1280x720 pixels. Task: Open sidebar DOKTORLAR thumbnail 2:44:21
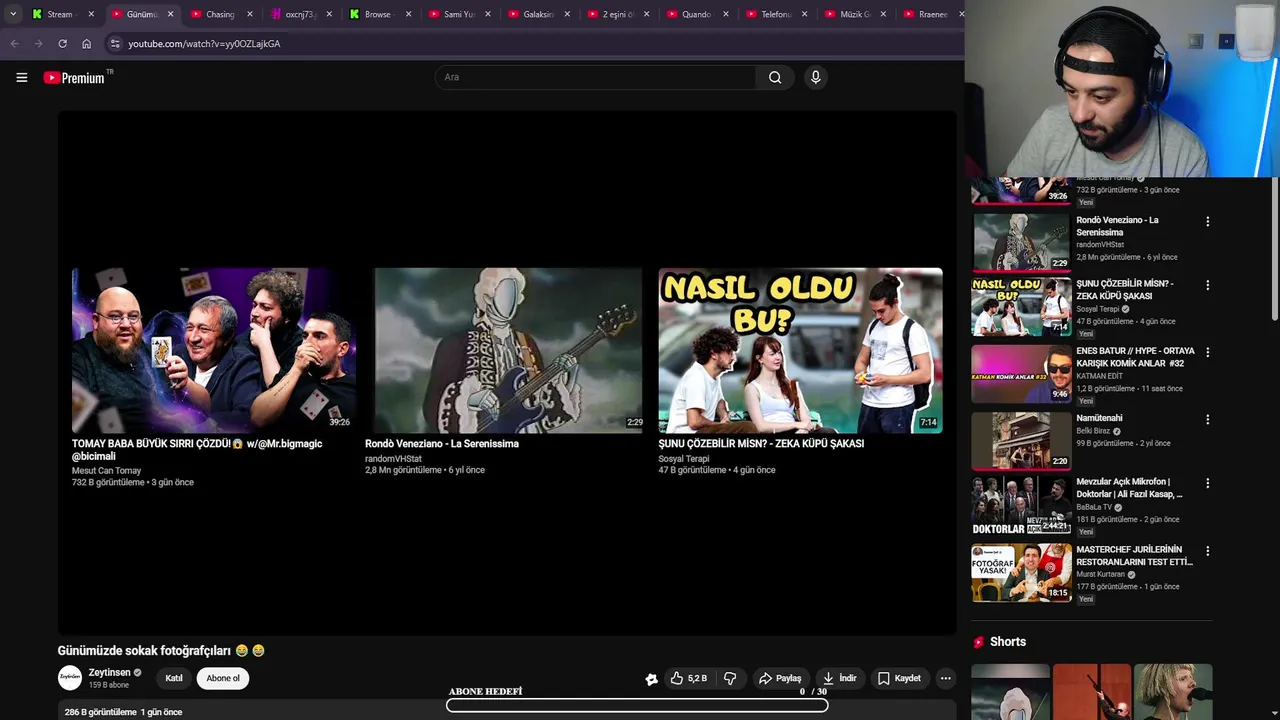click(1021, 505)
